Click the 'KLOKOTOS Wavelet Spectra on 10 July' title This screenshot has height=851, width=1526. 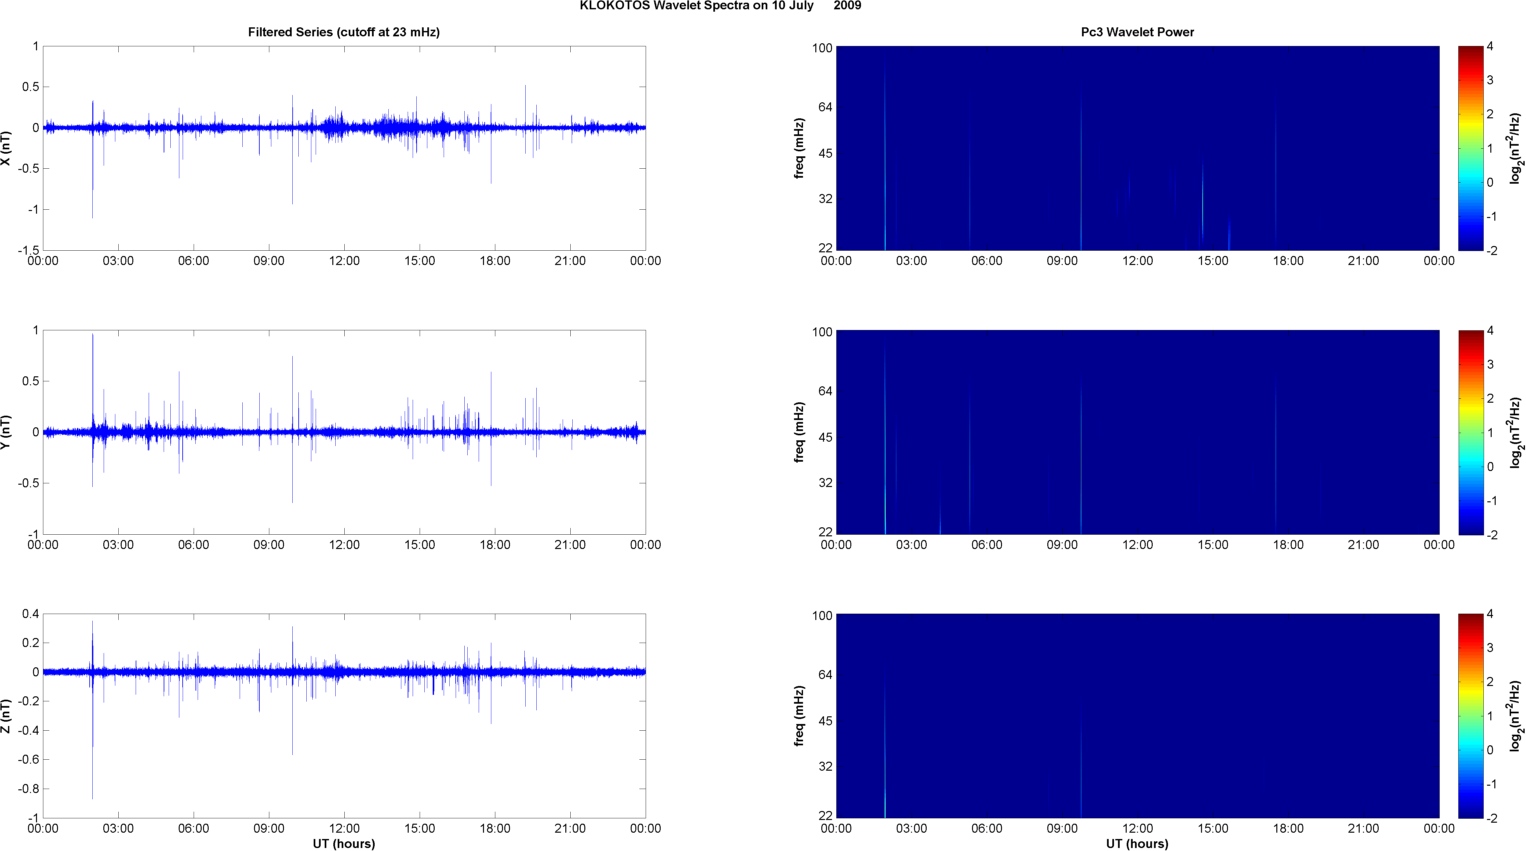point(698,6)
